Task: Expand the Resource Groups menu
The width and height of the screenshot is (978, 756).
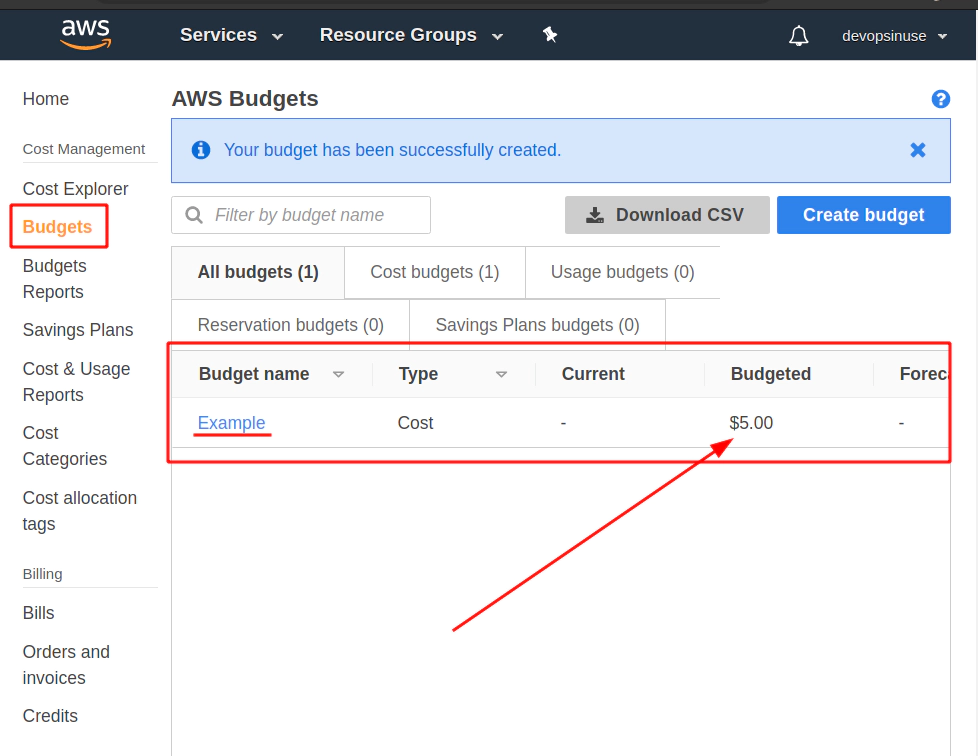Action: 412,35
